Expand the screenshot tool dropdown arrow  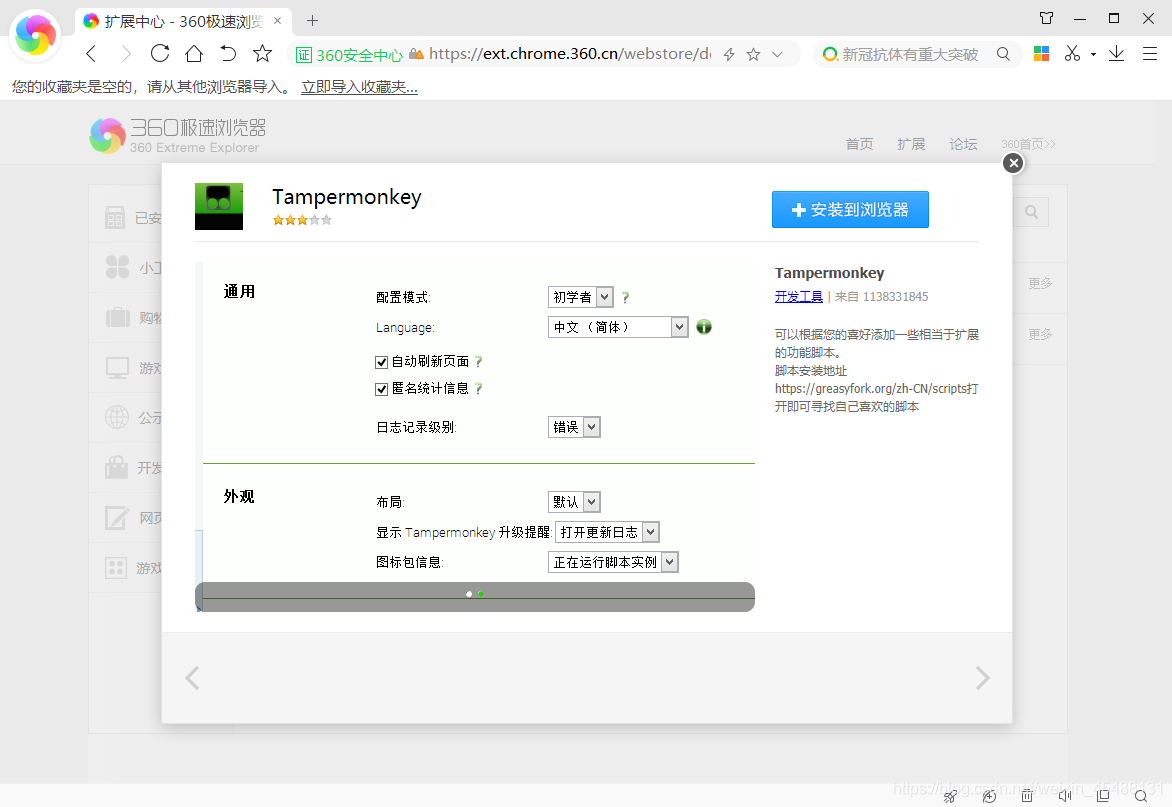point(1093,55)
